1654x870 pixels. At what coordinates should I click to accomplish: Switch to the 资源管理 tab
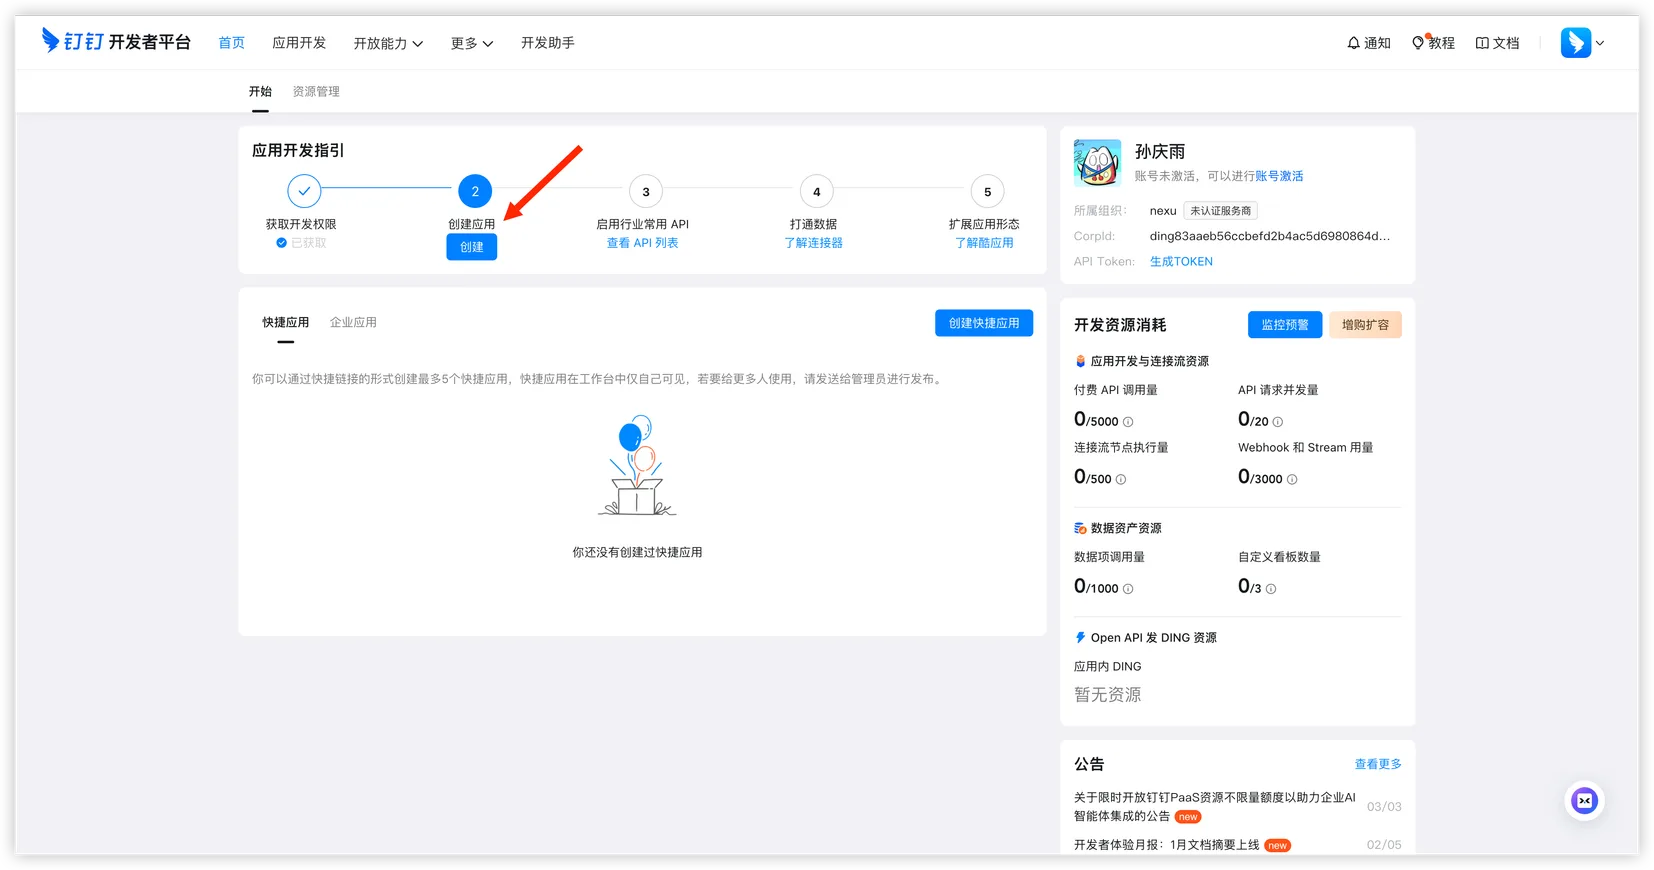click(316, 91)
